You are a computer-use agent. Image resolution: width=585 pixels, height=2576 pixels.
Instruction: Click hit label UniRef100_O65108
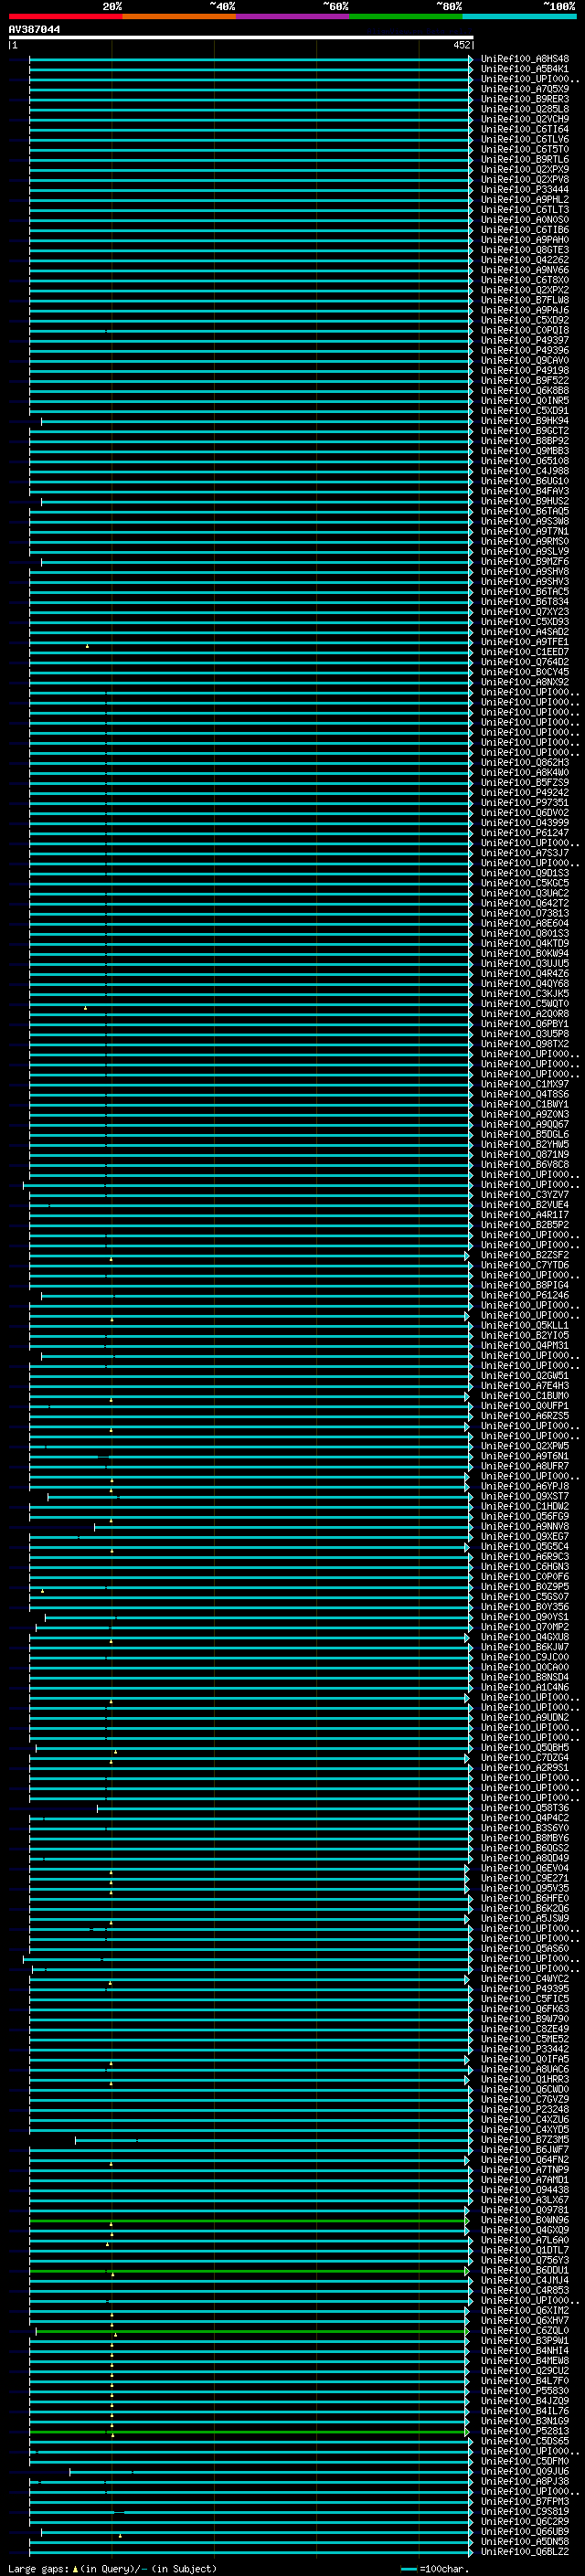coord(525,461)
